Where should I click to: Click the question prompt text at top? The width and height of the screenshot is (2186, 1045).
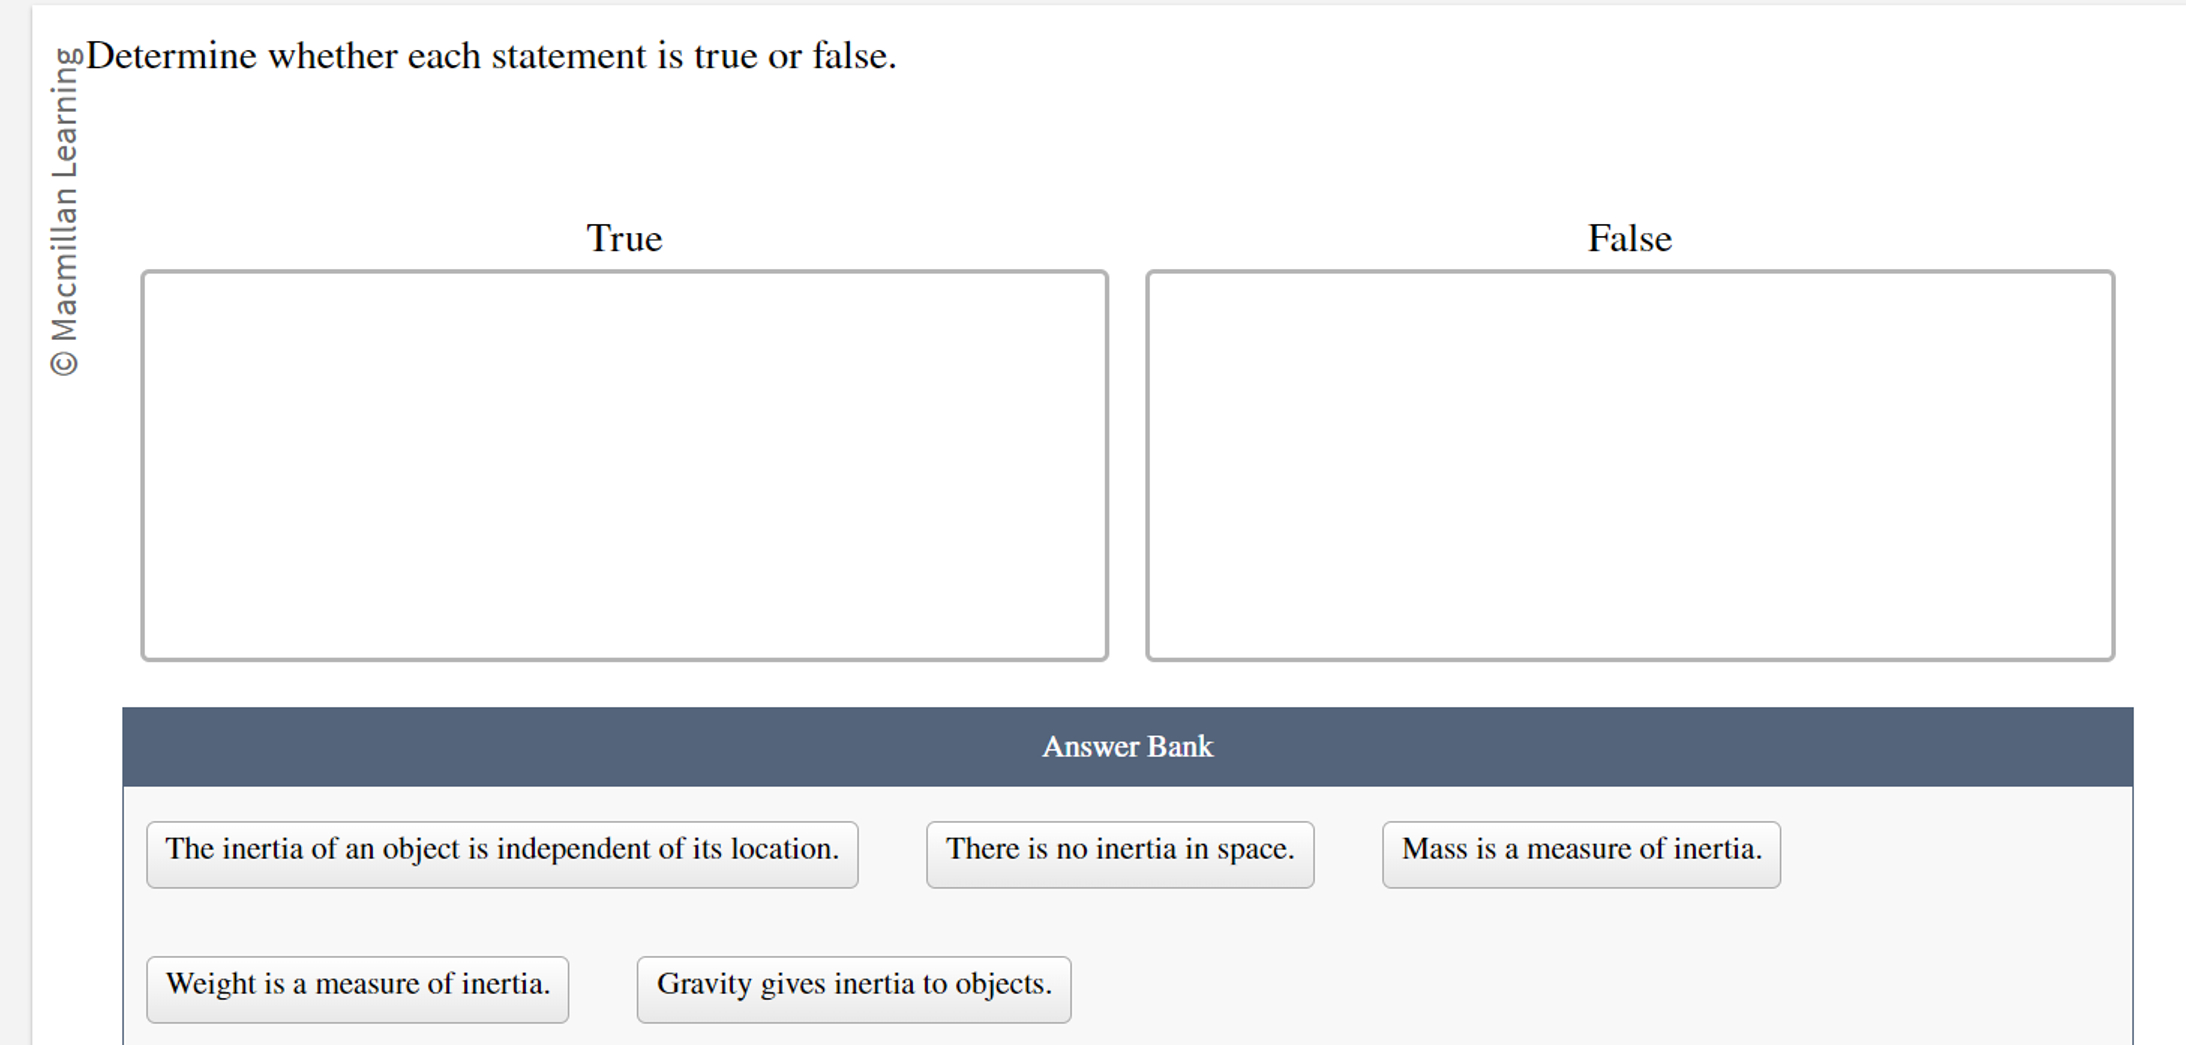[490, 56]
